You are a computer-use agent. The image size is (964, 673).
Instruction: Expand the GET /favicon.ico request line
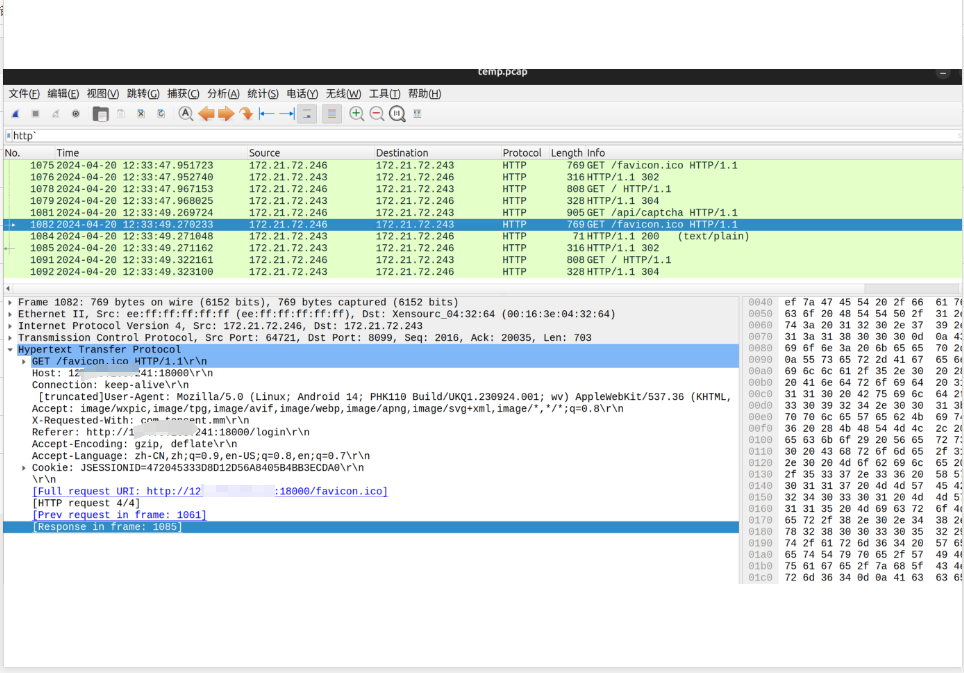coord(24,361)
